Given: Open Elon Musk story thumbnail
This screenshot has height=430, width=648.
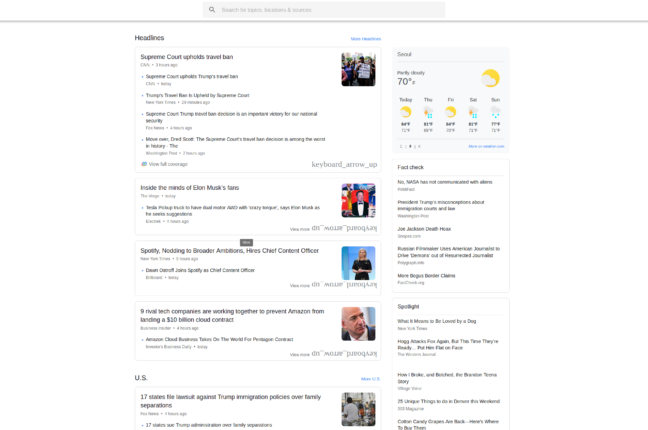Looking at the screenshot, I should pyautogui.click(x=358, y=200).
